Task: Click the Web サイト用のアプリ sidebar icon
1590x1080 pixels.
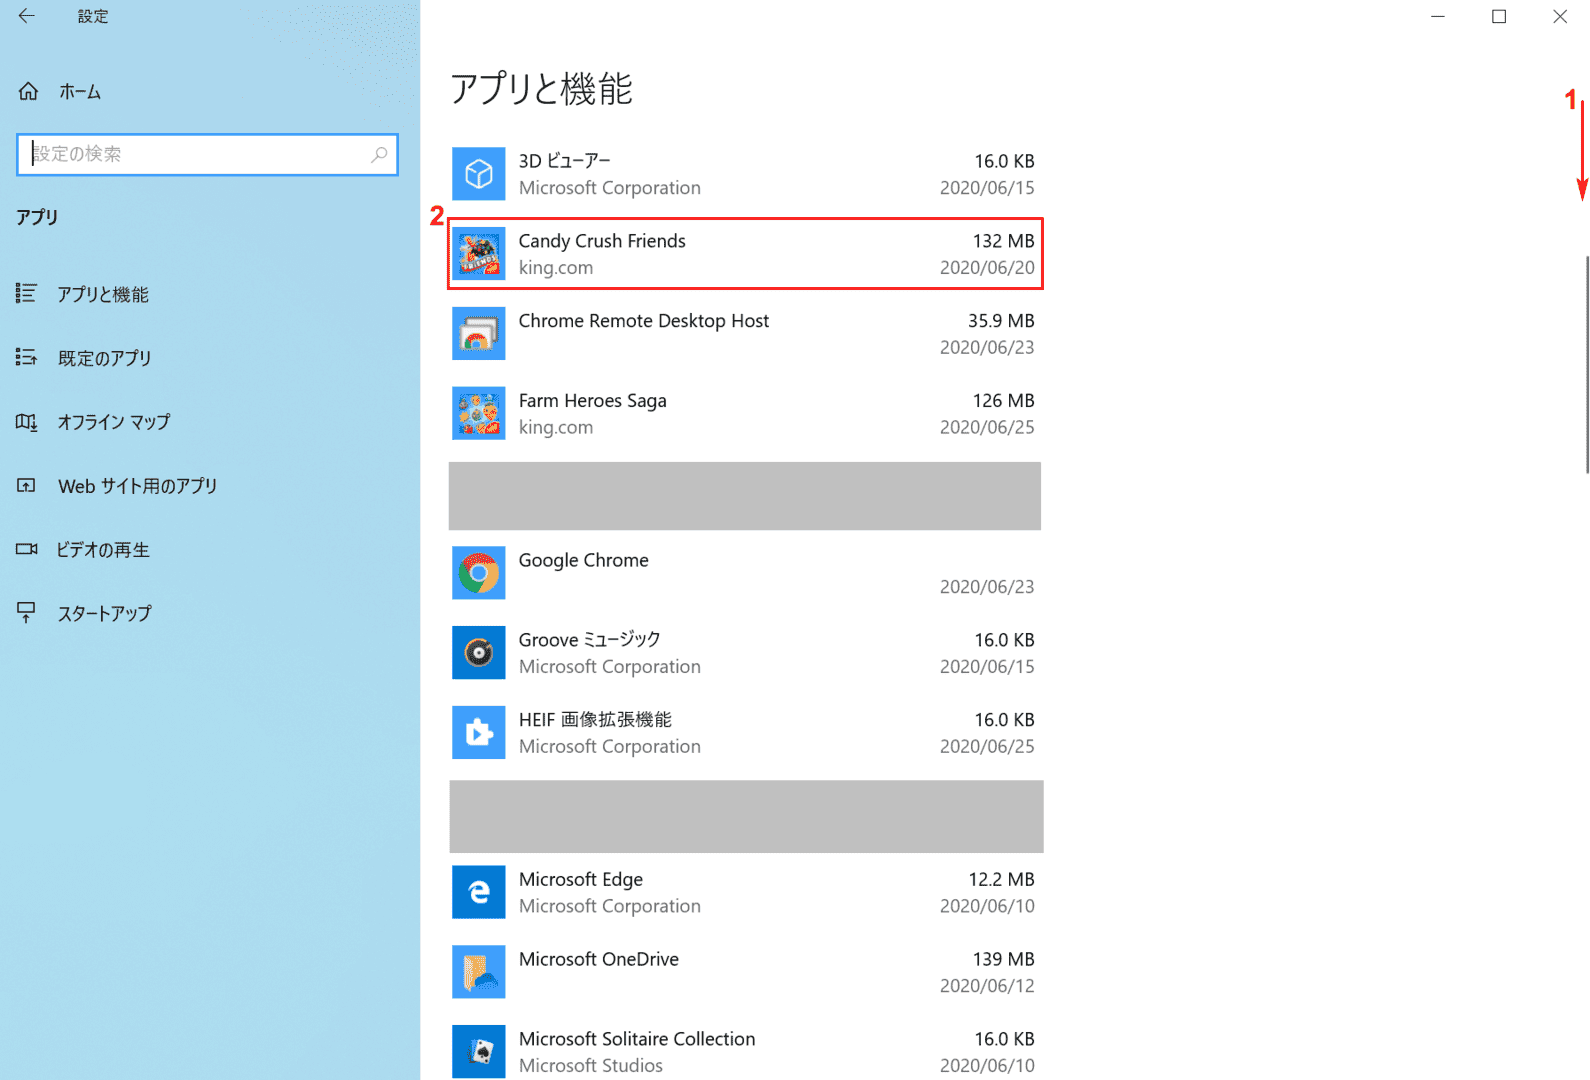Action: [x=26, y=485]
